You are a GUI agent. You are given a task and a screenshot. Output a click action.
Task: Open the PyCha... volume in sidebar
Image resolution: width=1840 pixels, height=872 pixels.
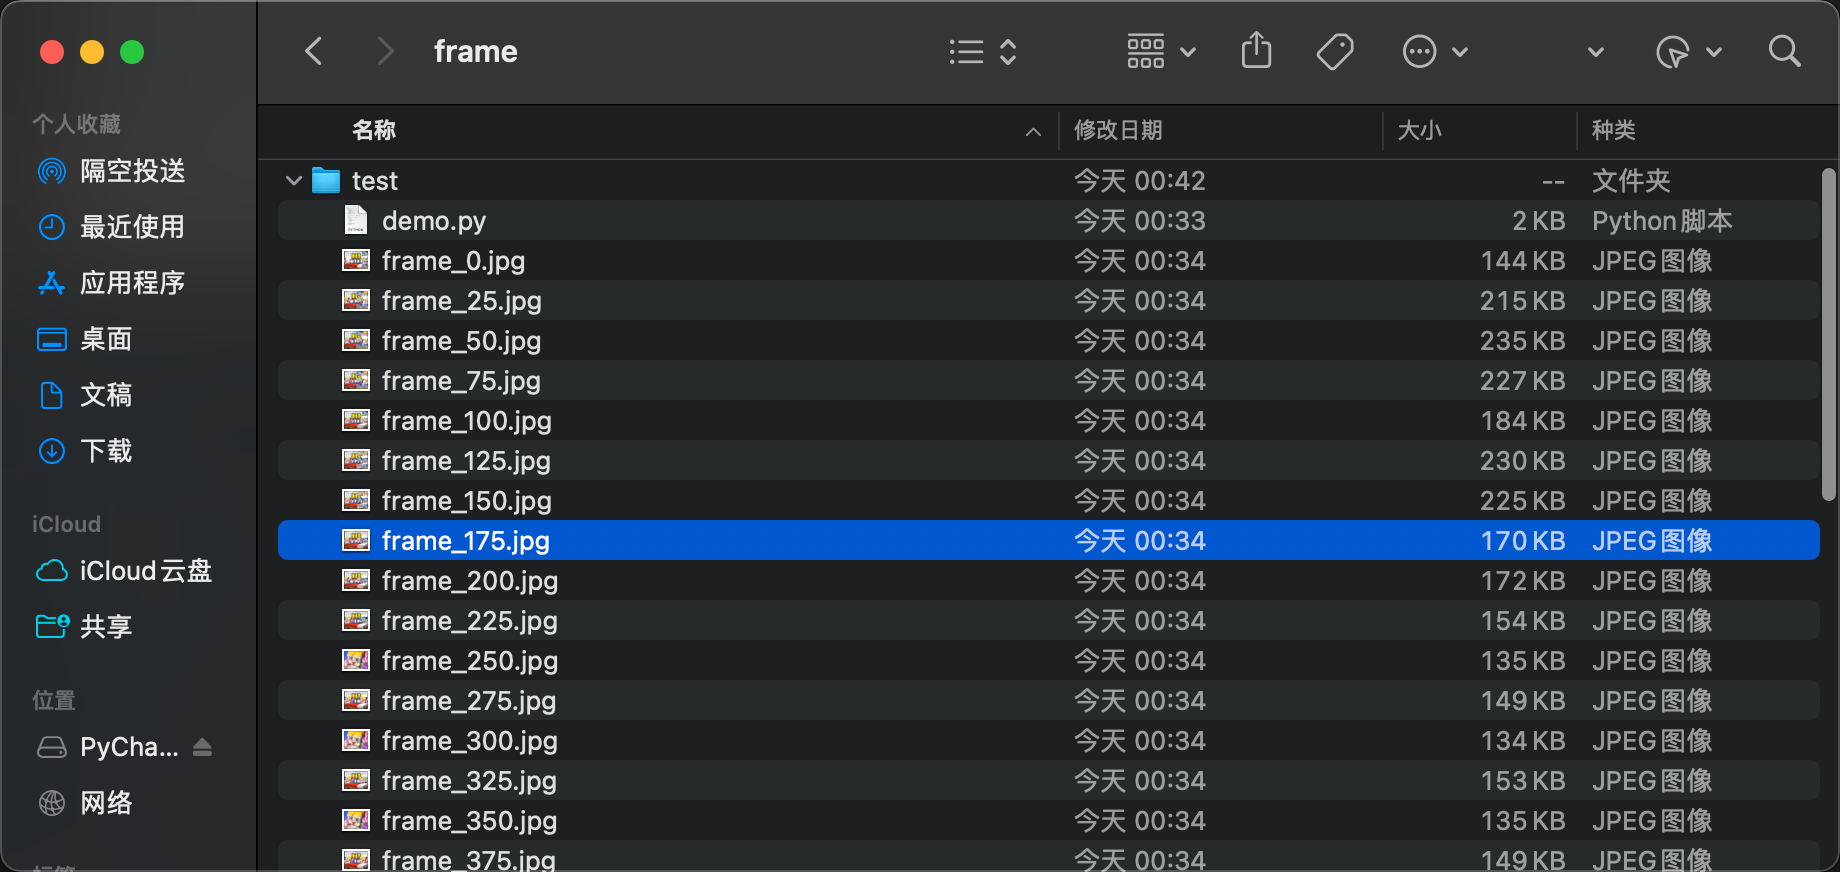point(129,747)
